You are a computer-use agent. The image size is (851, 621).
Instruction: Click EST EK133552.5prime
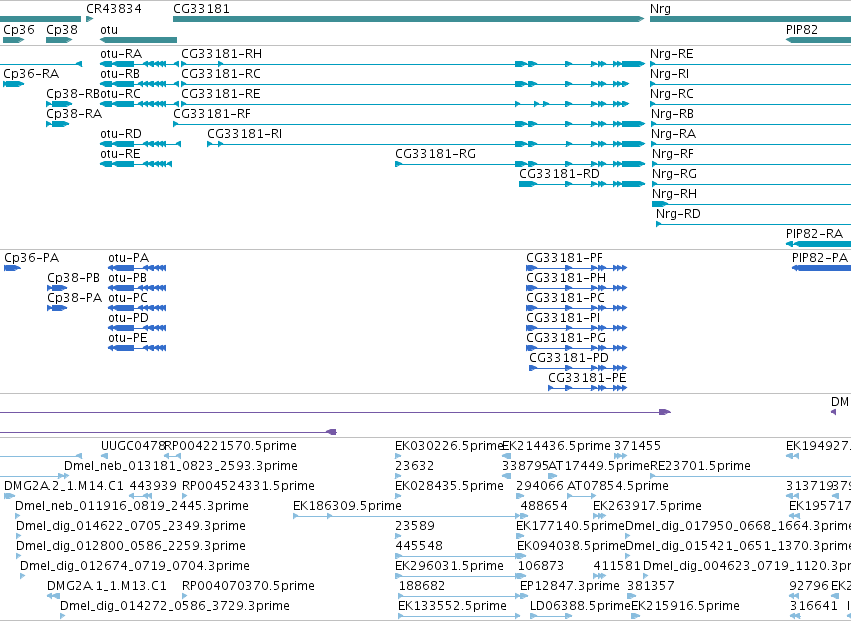459,616
